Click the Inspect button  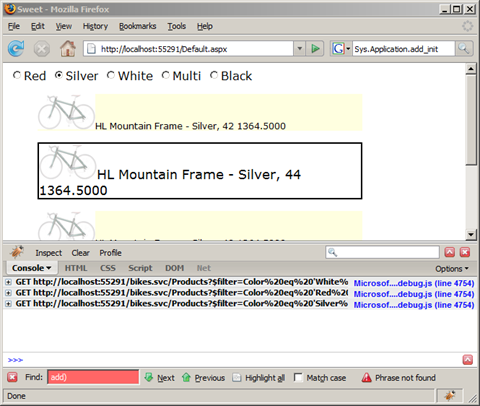(49, 253)
